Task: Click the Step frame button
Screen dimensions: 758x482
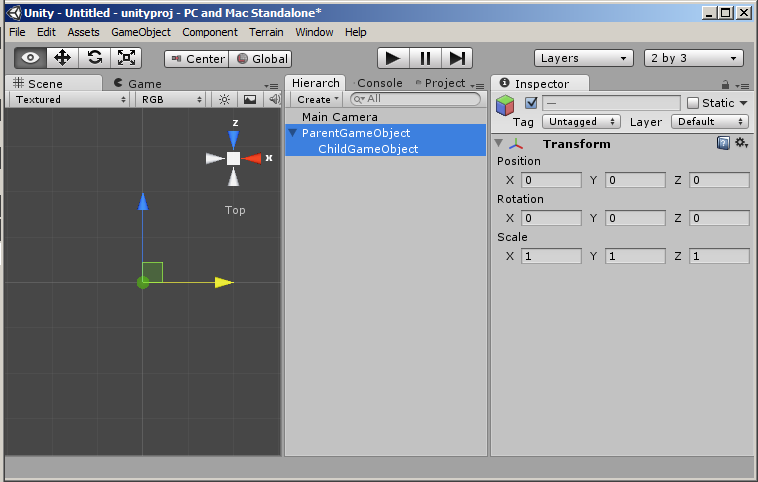Action: point(457,58)
